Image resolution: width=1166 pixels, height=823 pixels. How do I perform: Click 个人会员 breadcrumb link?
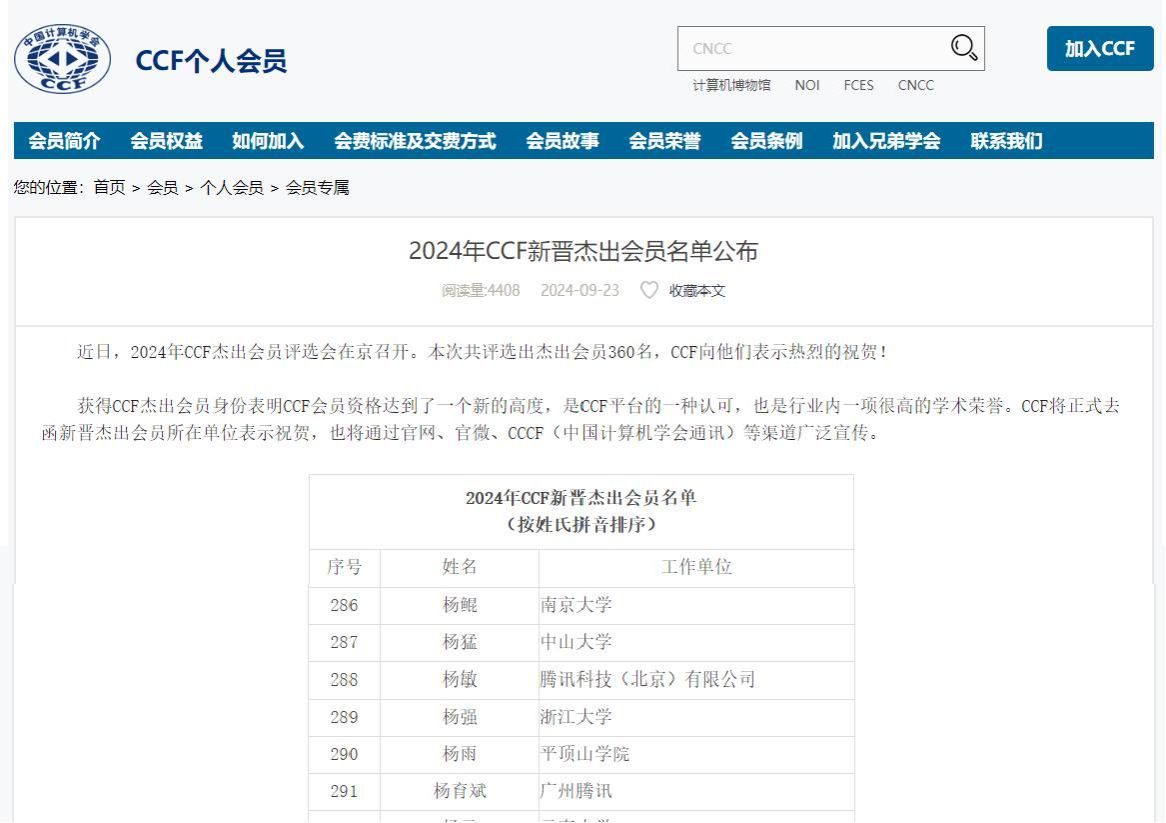coord(232,188)
